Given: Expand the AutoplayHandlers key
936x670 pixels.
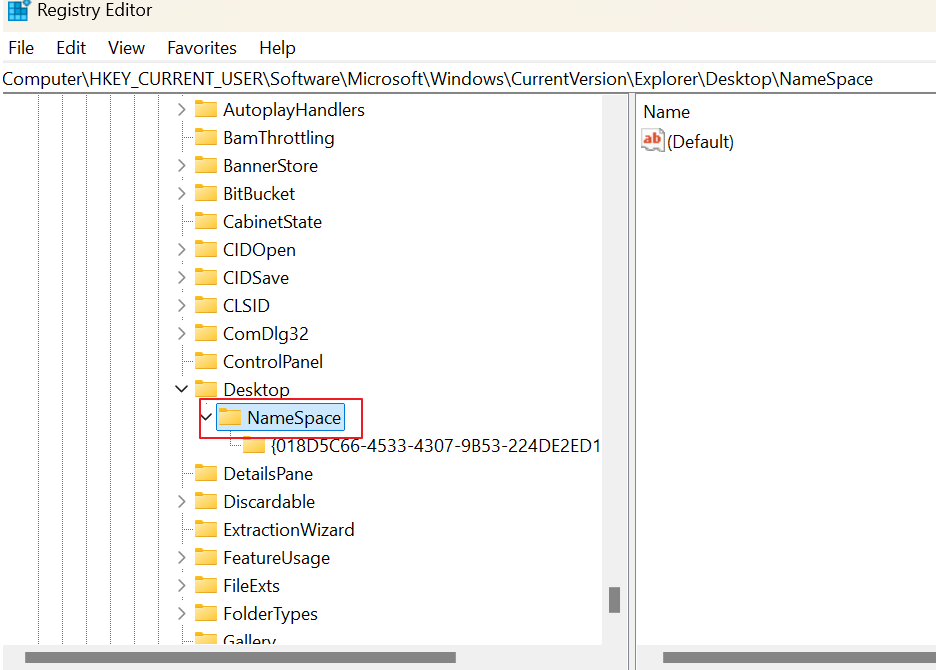Looking at the screenshot, I should [x=181, y=110].
